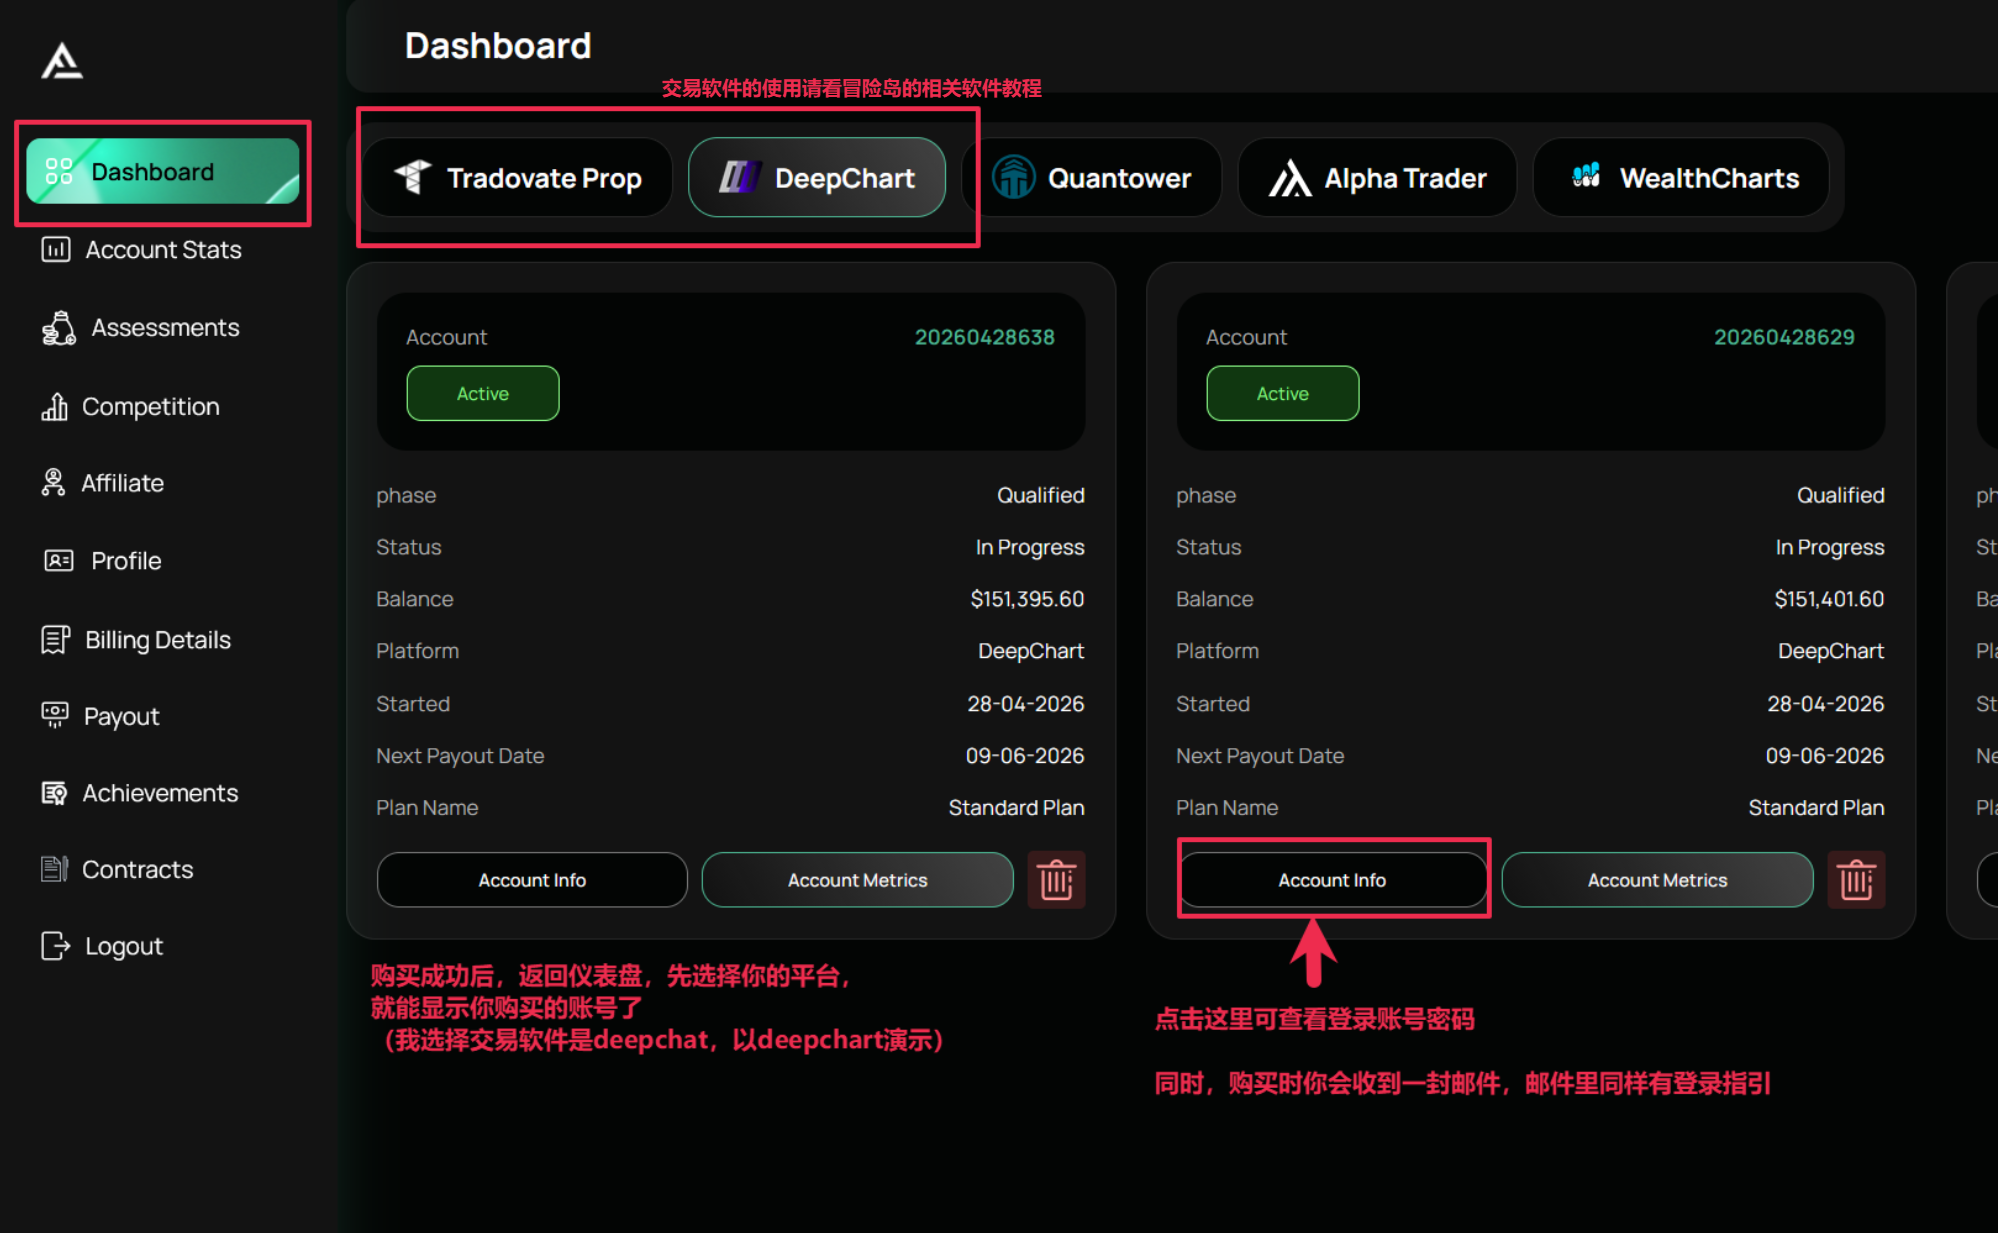Click account number 20260428629
1998x1233 pixels.
pos(1785,338)
